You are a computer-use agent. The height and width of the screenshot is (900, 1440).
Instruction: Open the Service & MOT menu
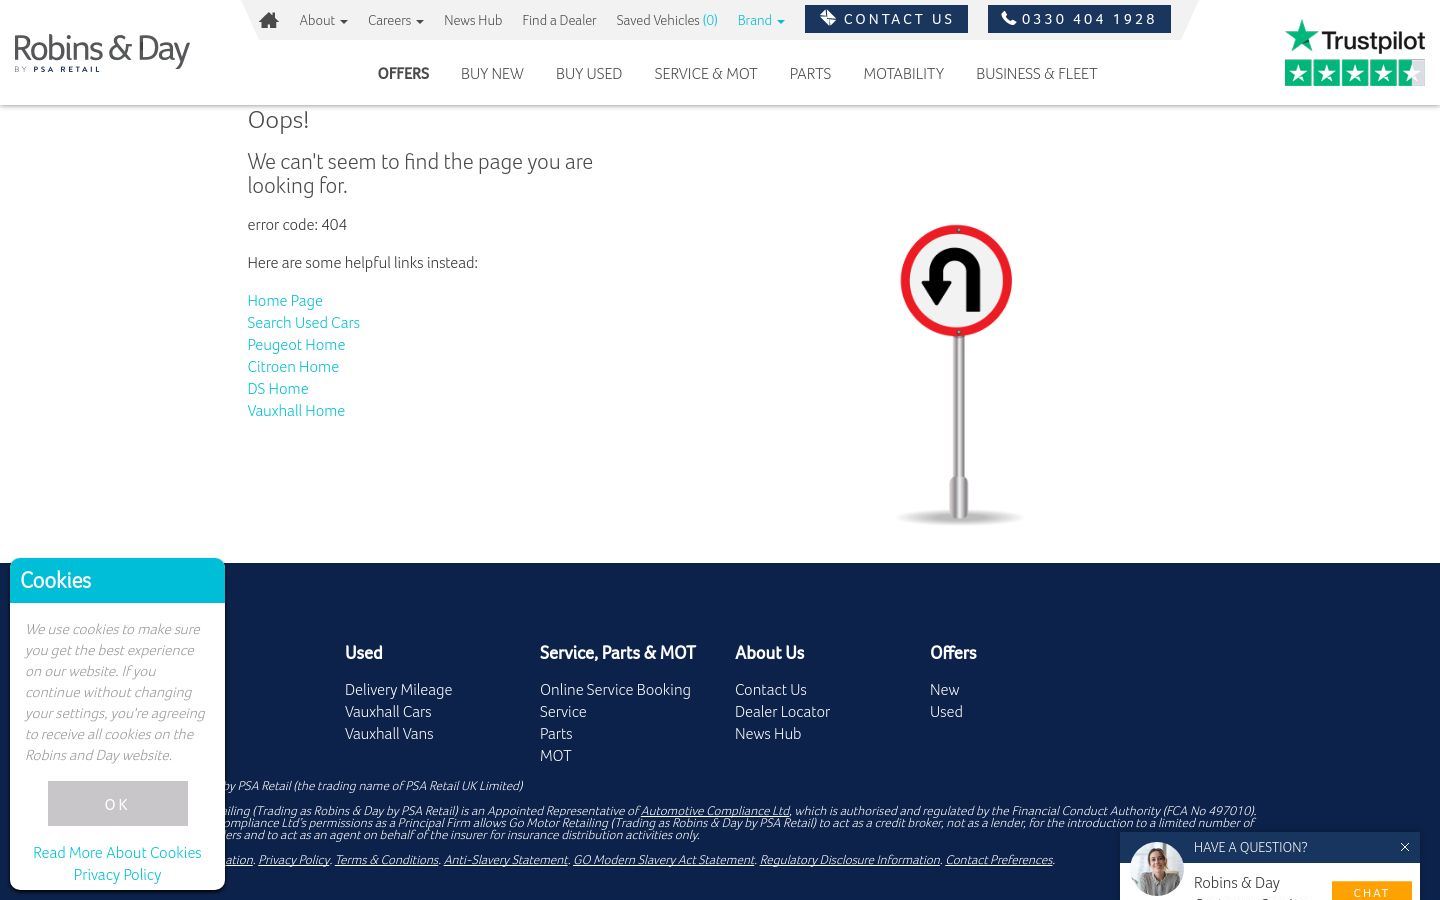tap(706, 74)
